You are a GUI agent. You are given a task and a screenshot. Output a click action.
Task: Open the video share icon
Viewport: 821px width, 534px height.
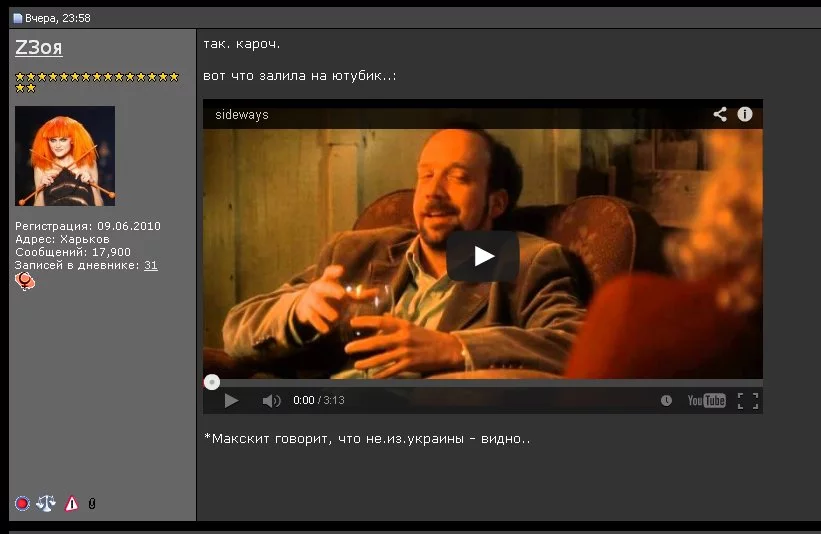click(720, 114)
